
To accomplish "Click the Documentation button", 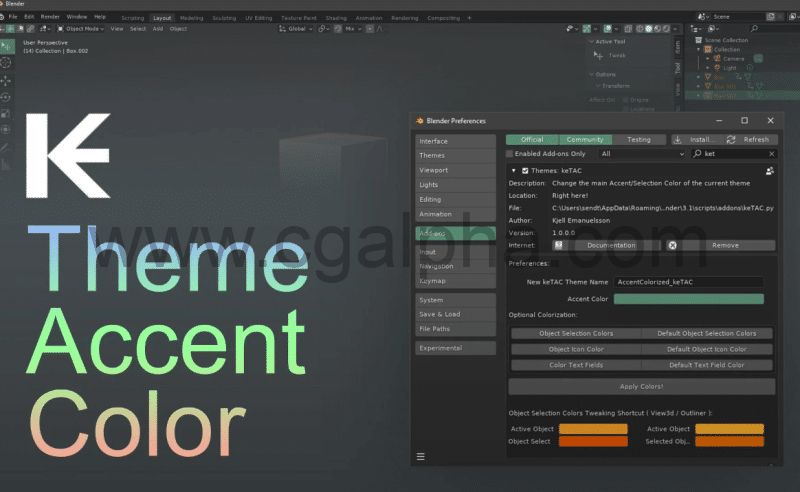I will point(607,245).
